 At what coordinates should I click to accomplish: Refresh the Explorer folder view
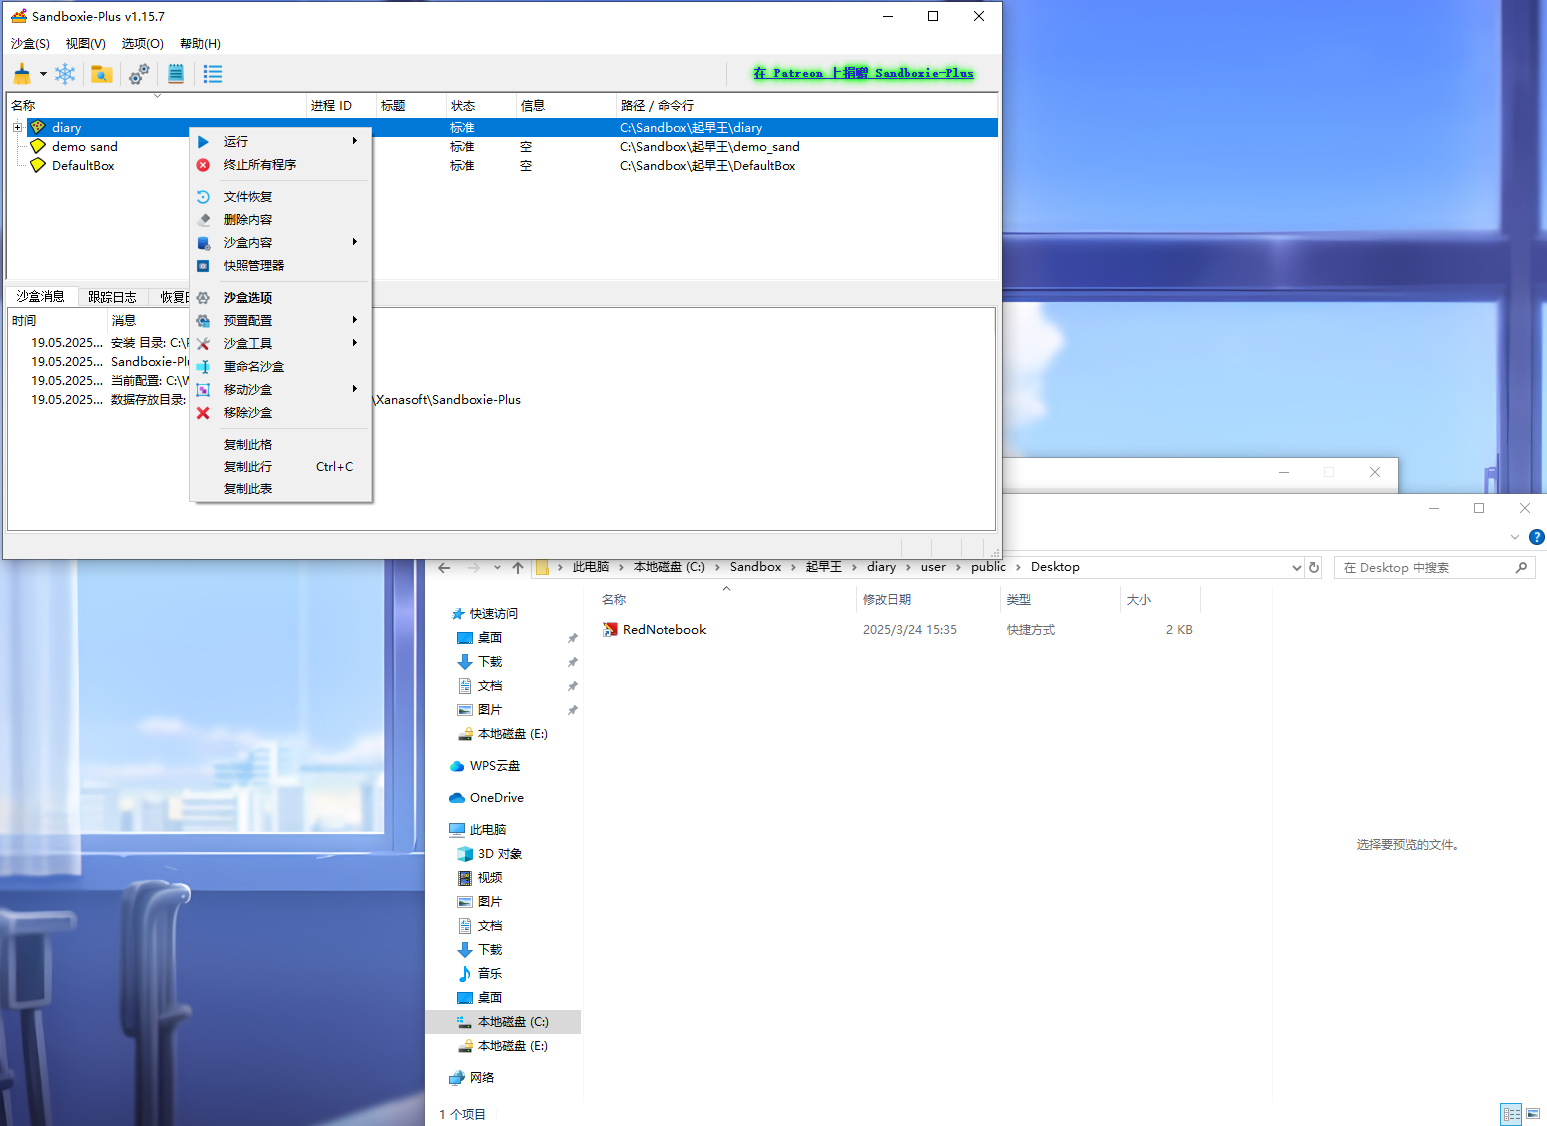coord(1314,568)
